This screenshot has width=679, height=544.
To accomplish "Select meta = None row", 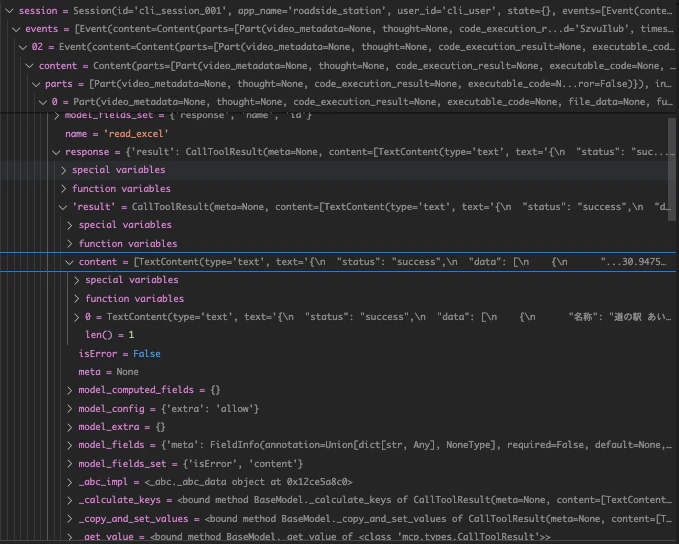I will 338,372.
